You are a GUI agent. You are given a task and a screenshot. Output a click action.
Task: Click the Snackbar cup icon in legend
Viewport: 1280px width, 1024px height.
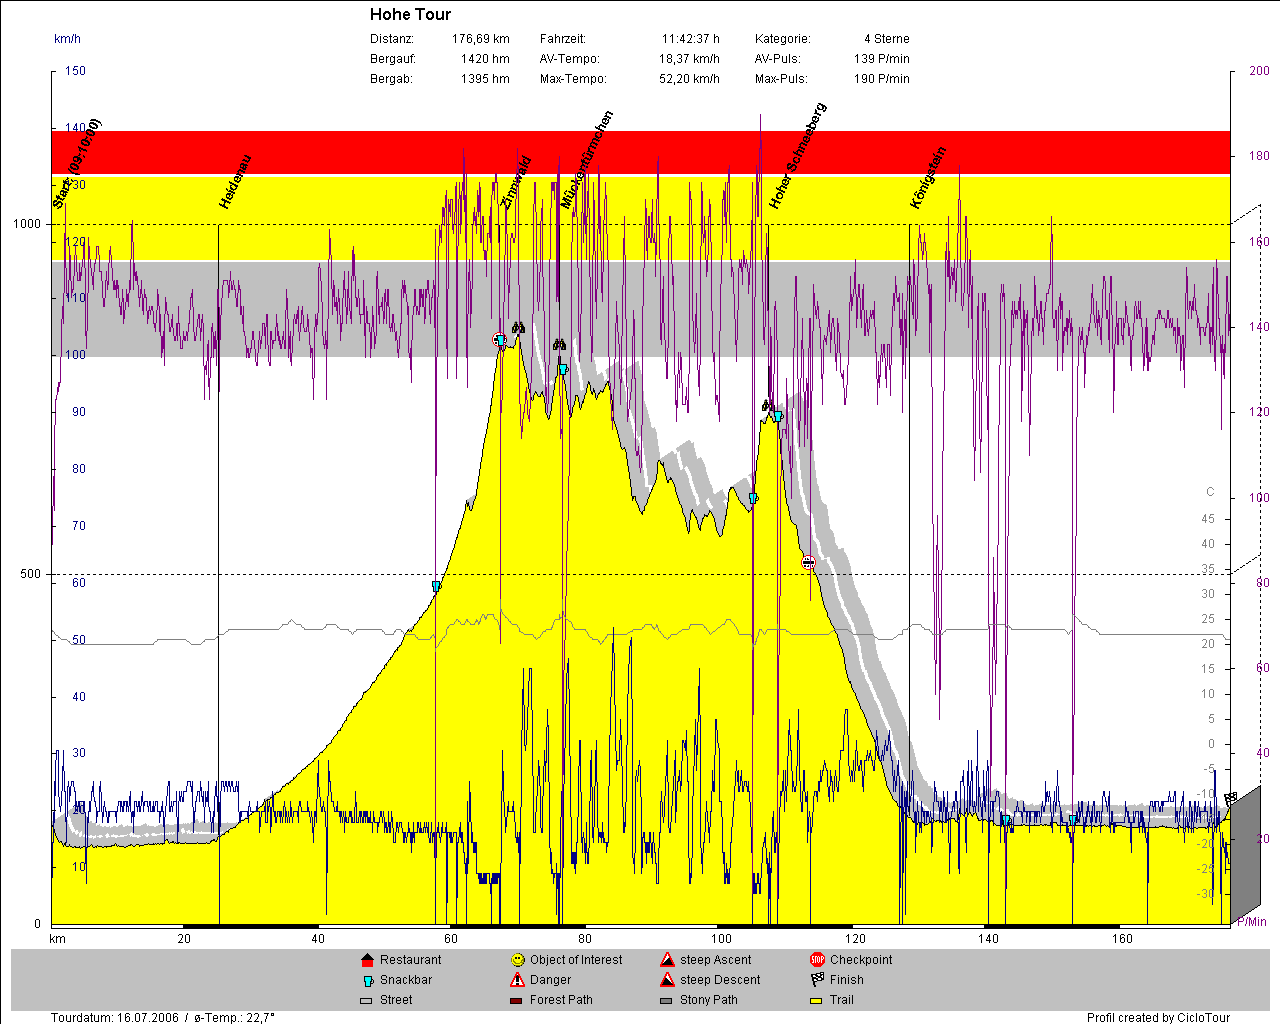pos(367,980)
